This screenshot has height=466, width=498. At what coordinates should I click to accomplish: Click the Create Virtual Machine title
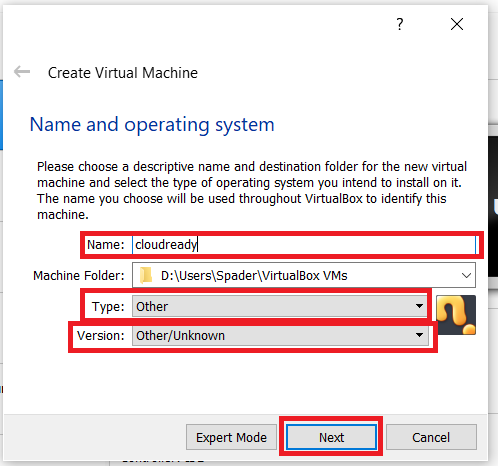coord(123,73)
